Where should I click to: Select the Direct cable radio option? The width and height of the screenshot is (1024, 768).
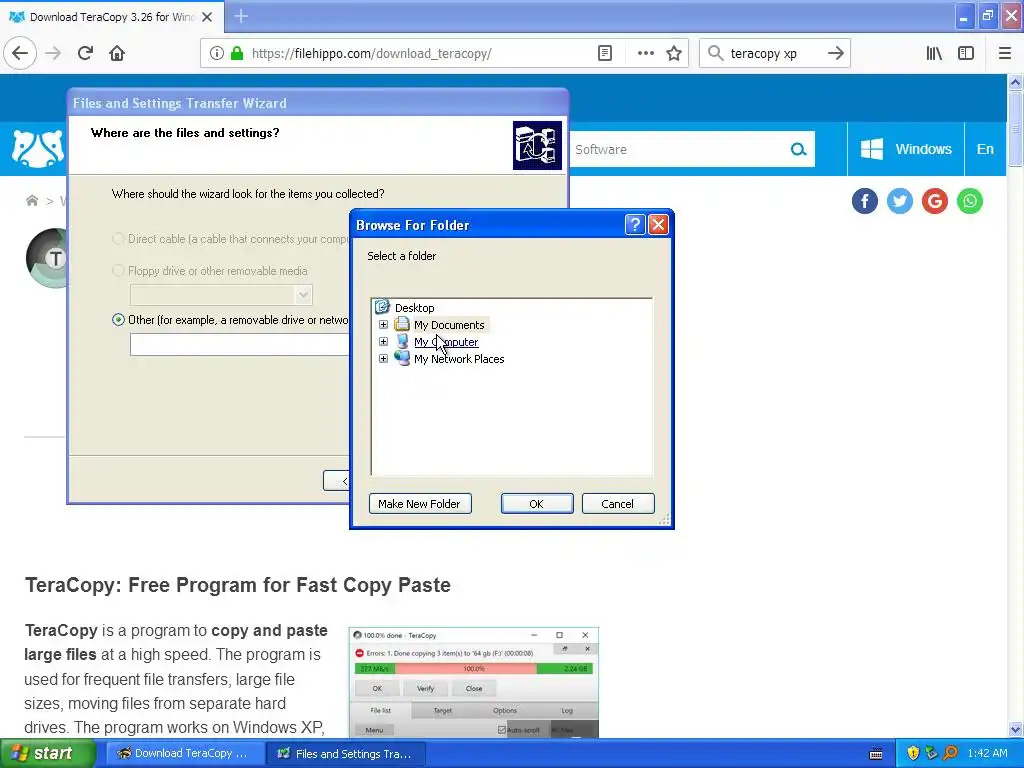click(x=118, y=239)
